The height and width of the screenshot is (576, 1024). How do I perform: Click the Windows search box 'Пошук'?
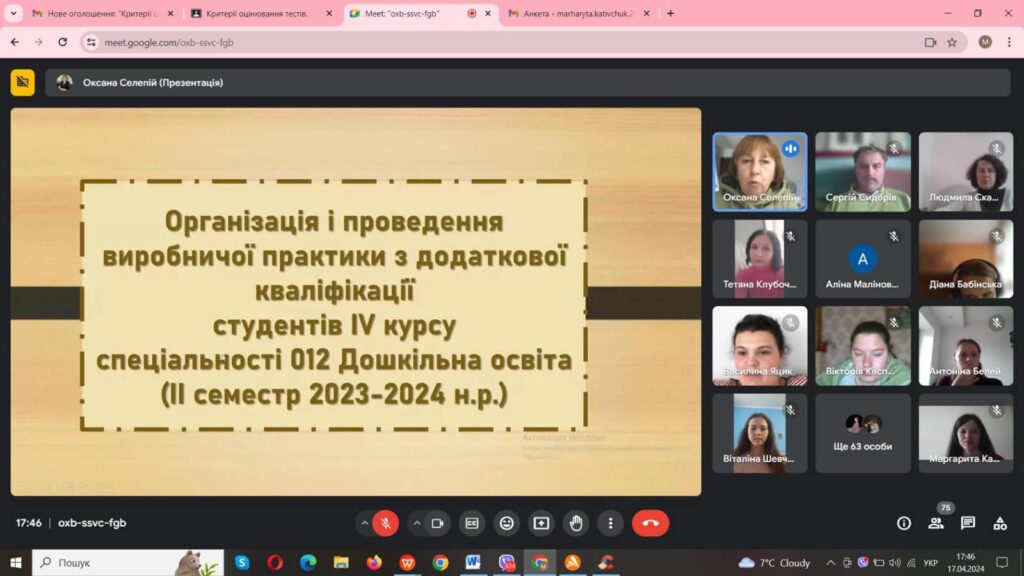pyautogui.click(x=110, y=563)
